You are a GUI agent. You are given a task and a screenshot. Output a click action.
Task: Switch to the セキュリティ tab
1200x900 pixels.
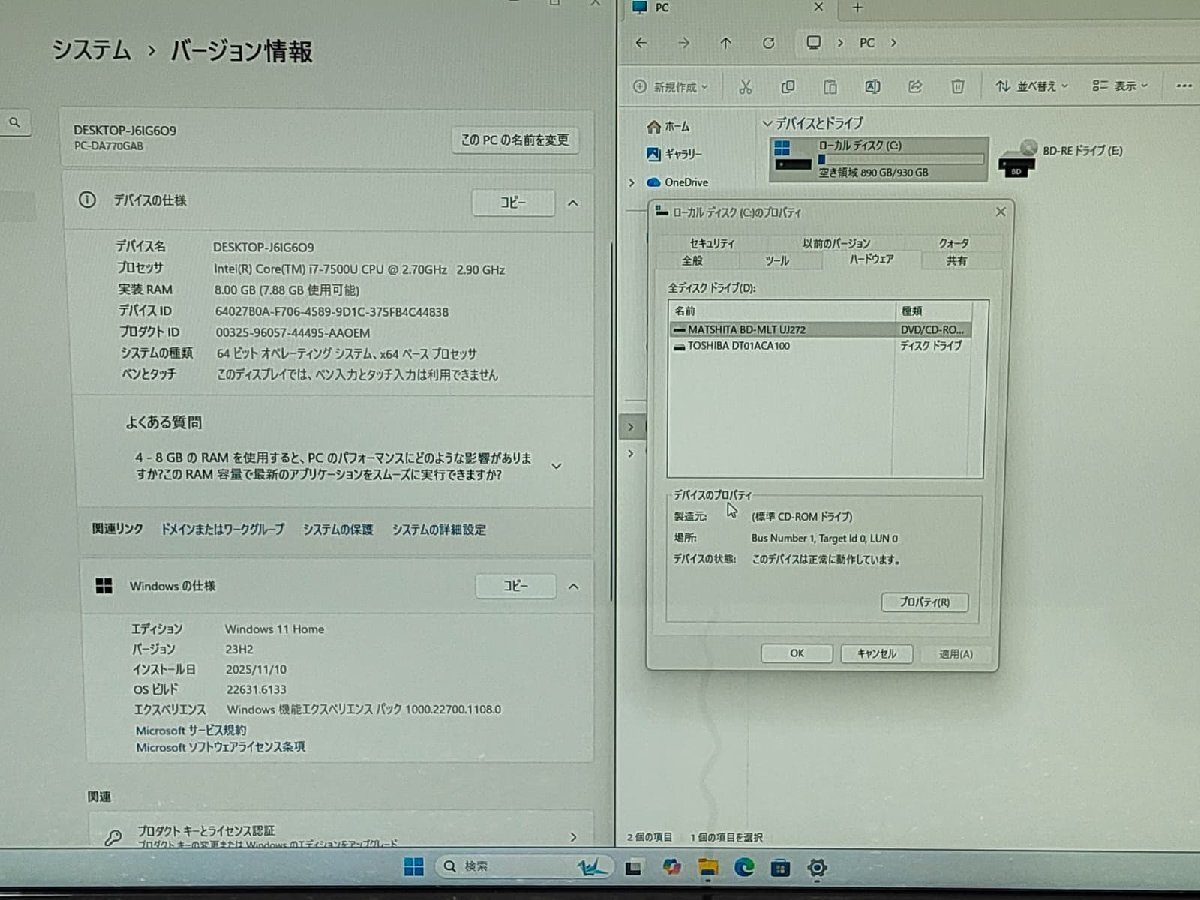coord(713,242)
